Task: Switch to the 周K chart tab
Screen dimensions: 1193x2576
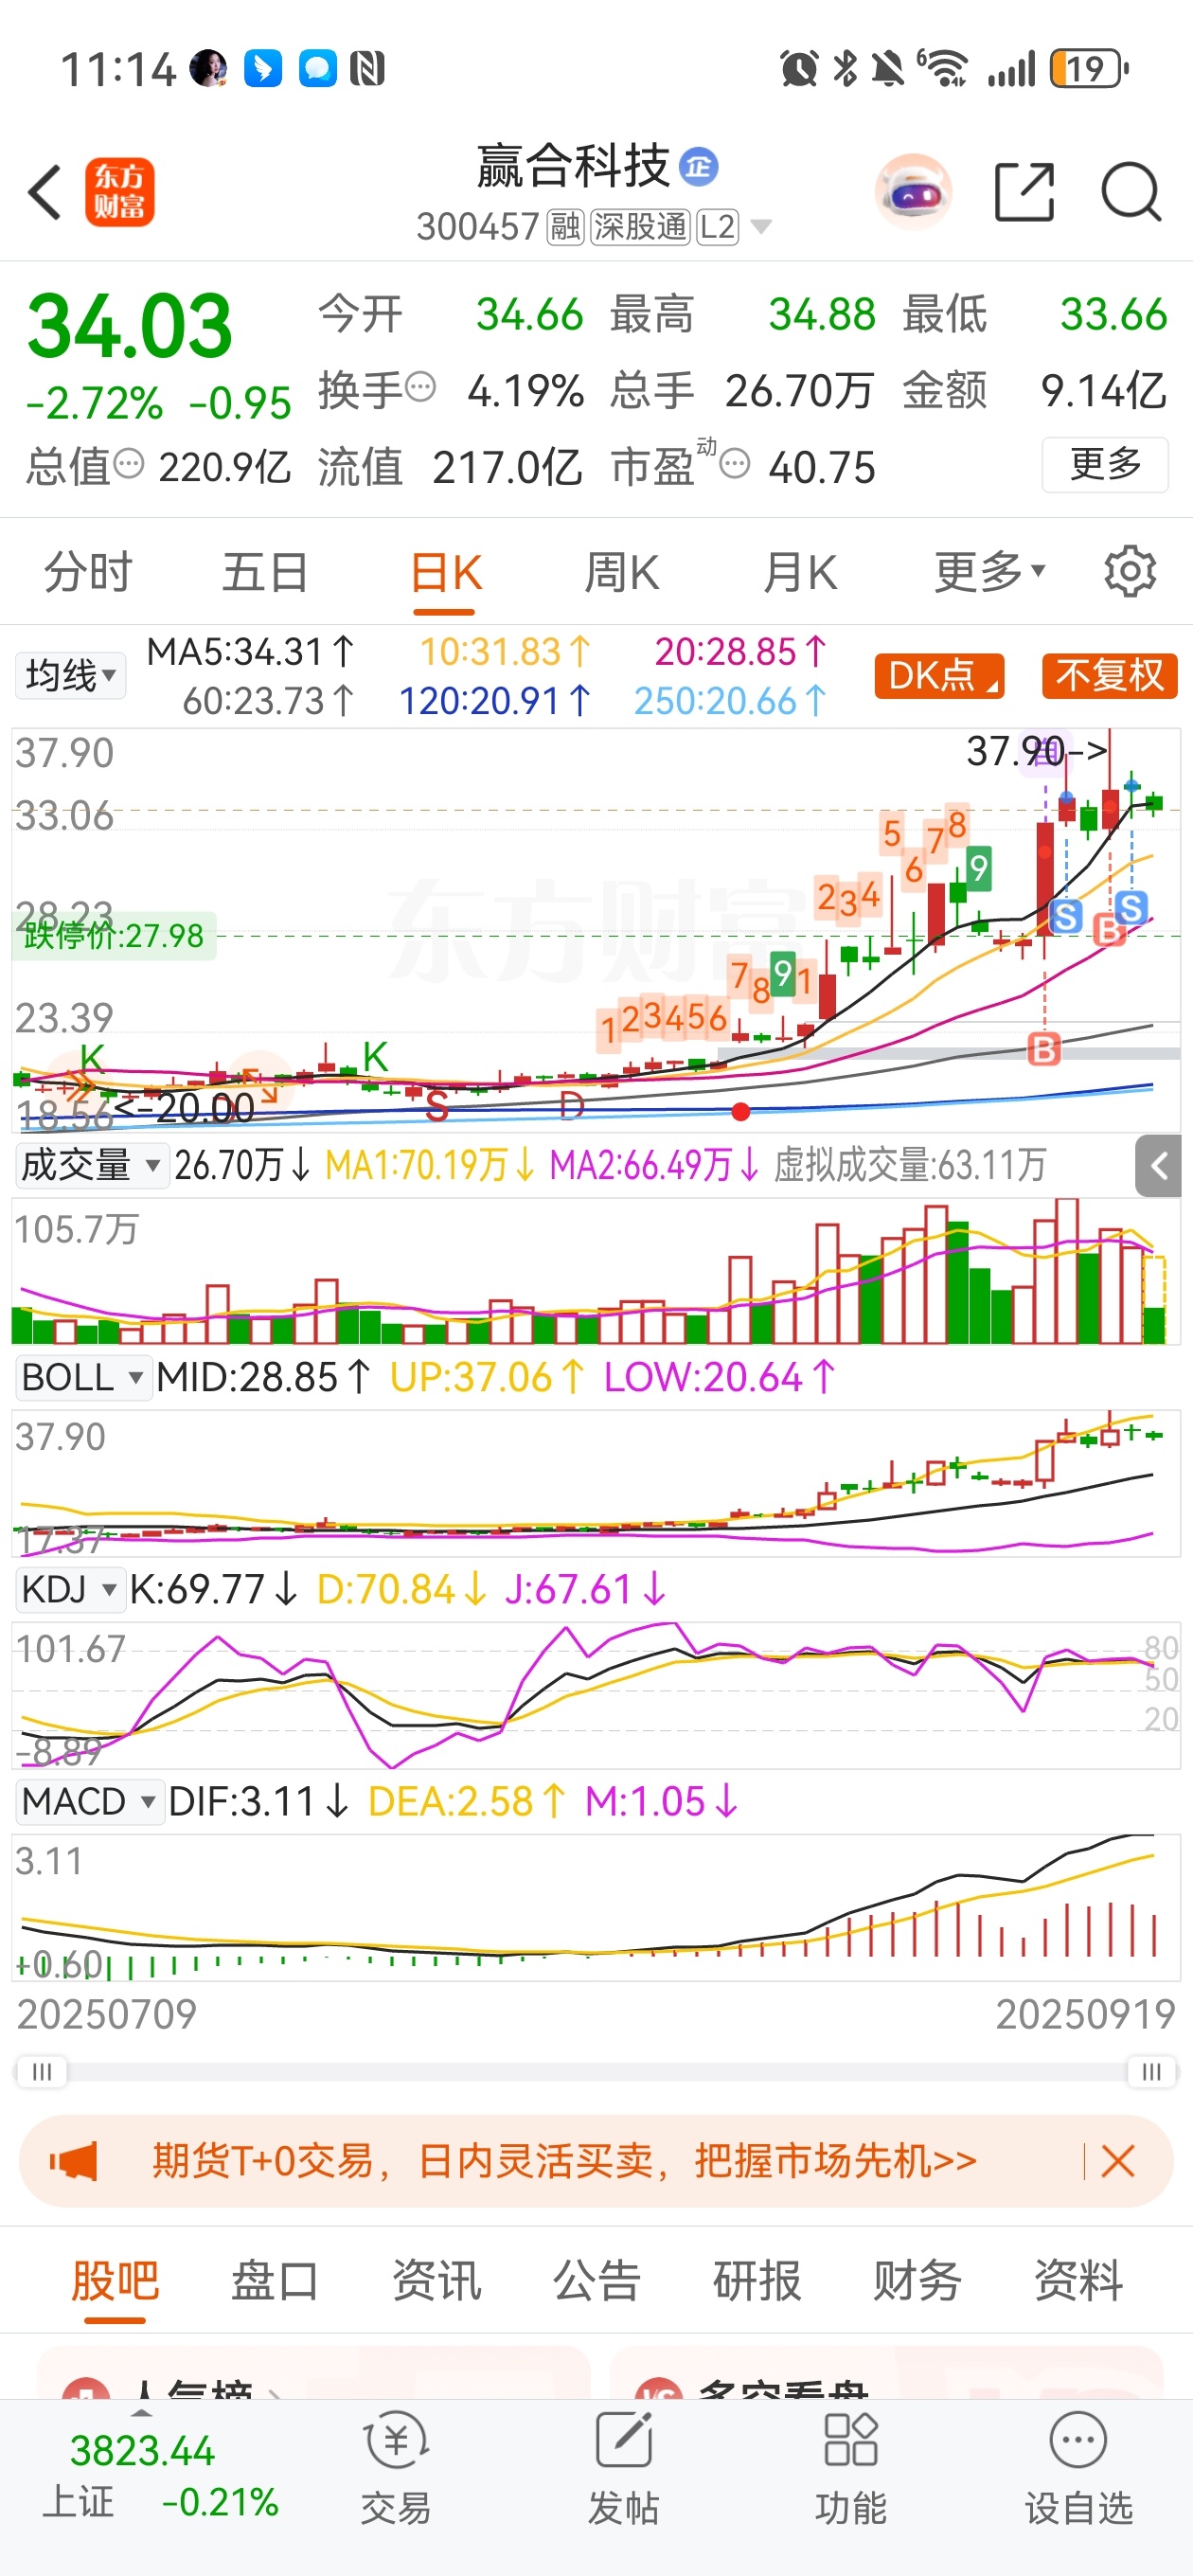Action: tap(621, 573)
